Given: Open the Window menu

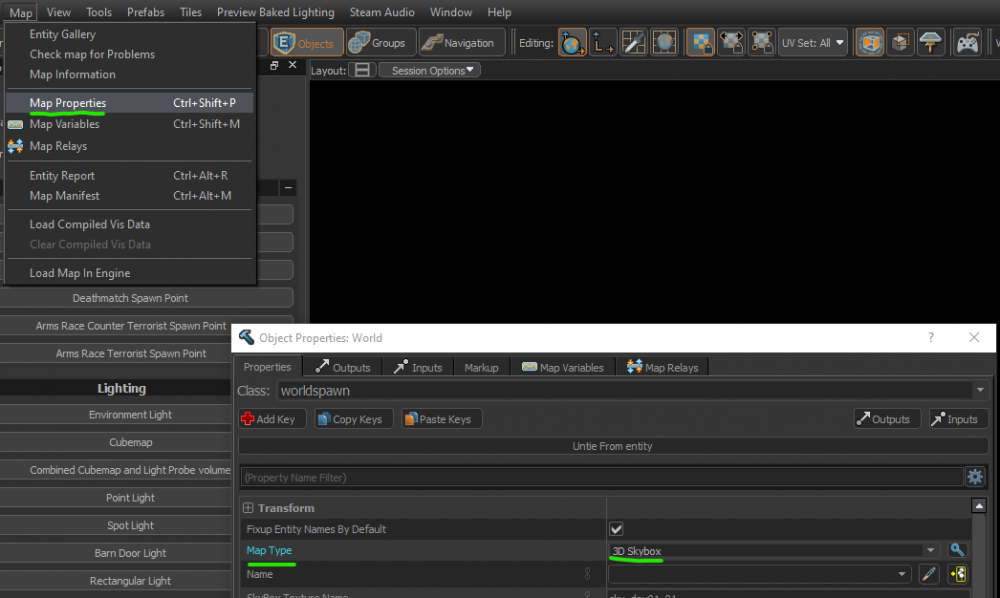Looking at the screenshot, I should 451,12.
